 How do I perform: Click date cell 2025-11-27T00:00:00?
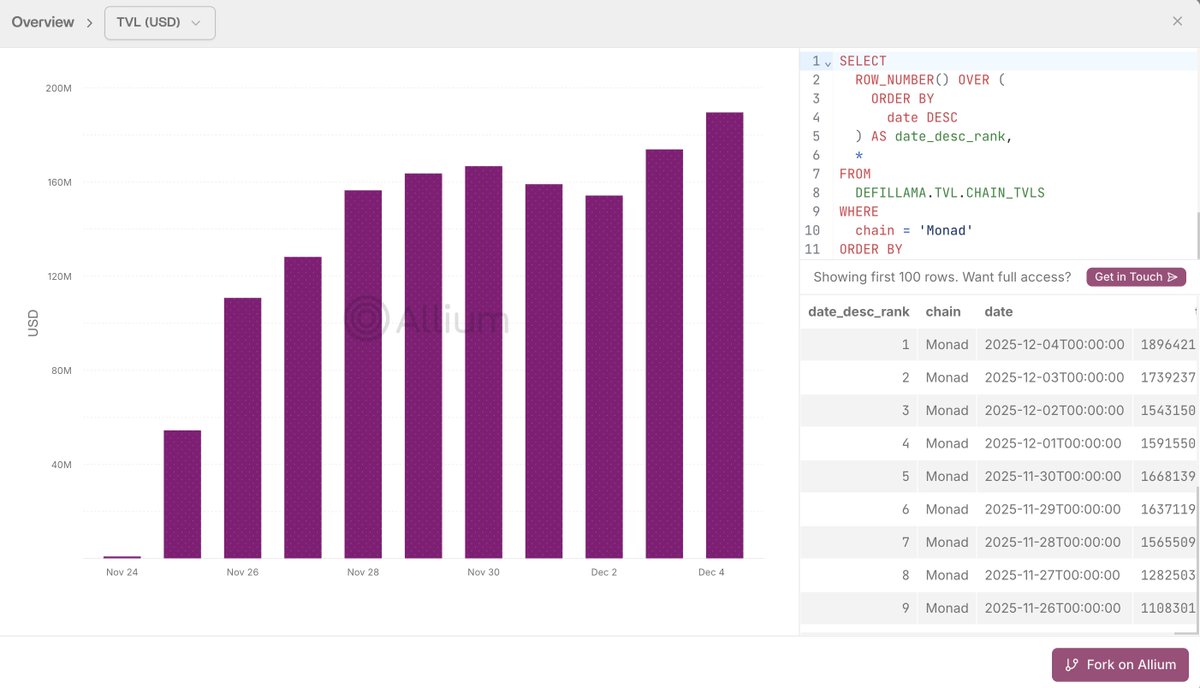(1054, 575)
